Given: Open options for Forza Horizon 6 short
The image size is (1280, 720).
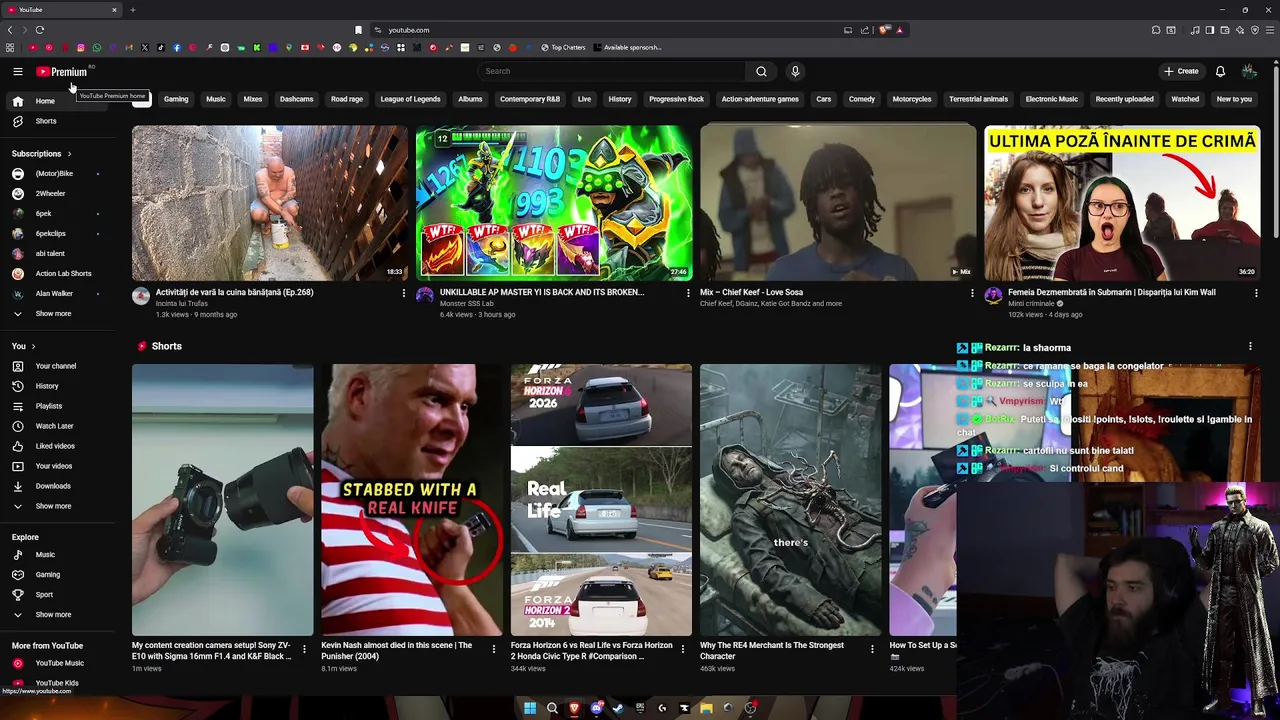Looking at the screenshot, I should (x=682, y=649).
